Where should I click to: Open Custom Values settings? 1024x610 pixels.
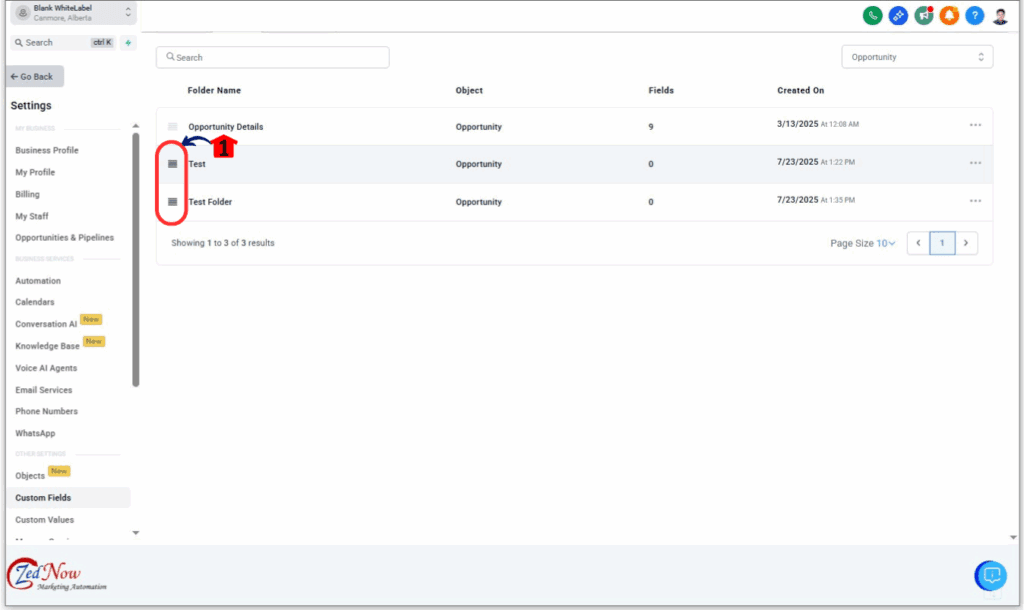click(44, 520)
